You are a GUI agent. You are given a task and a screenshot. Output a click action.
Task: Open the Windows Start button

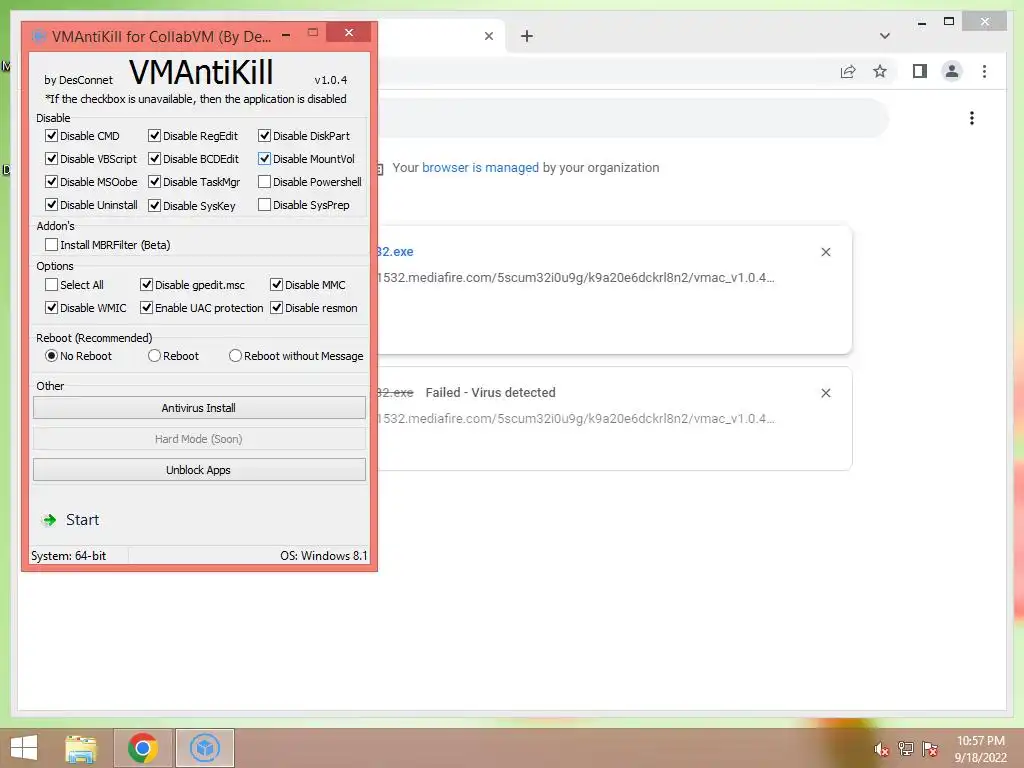point(24,748)
